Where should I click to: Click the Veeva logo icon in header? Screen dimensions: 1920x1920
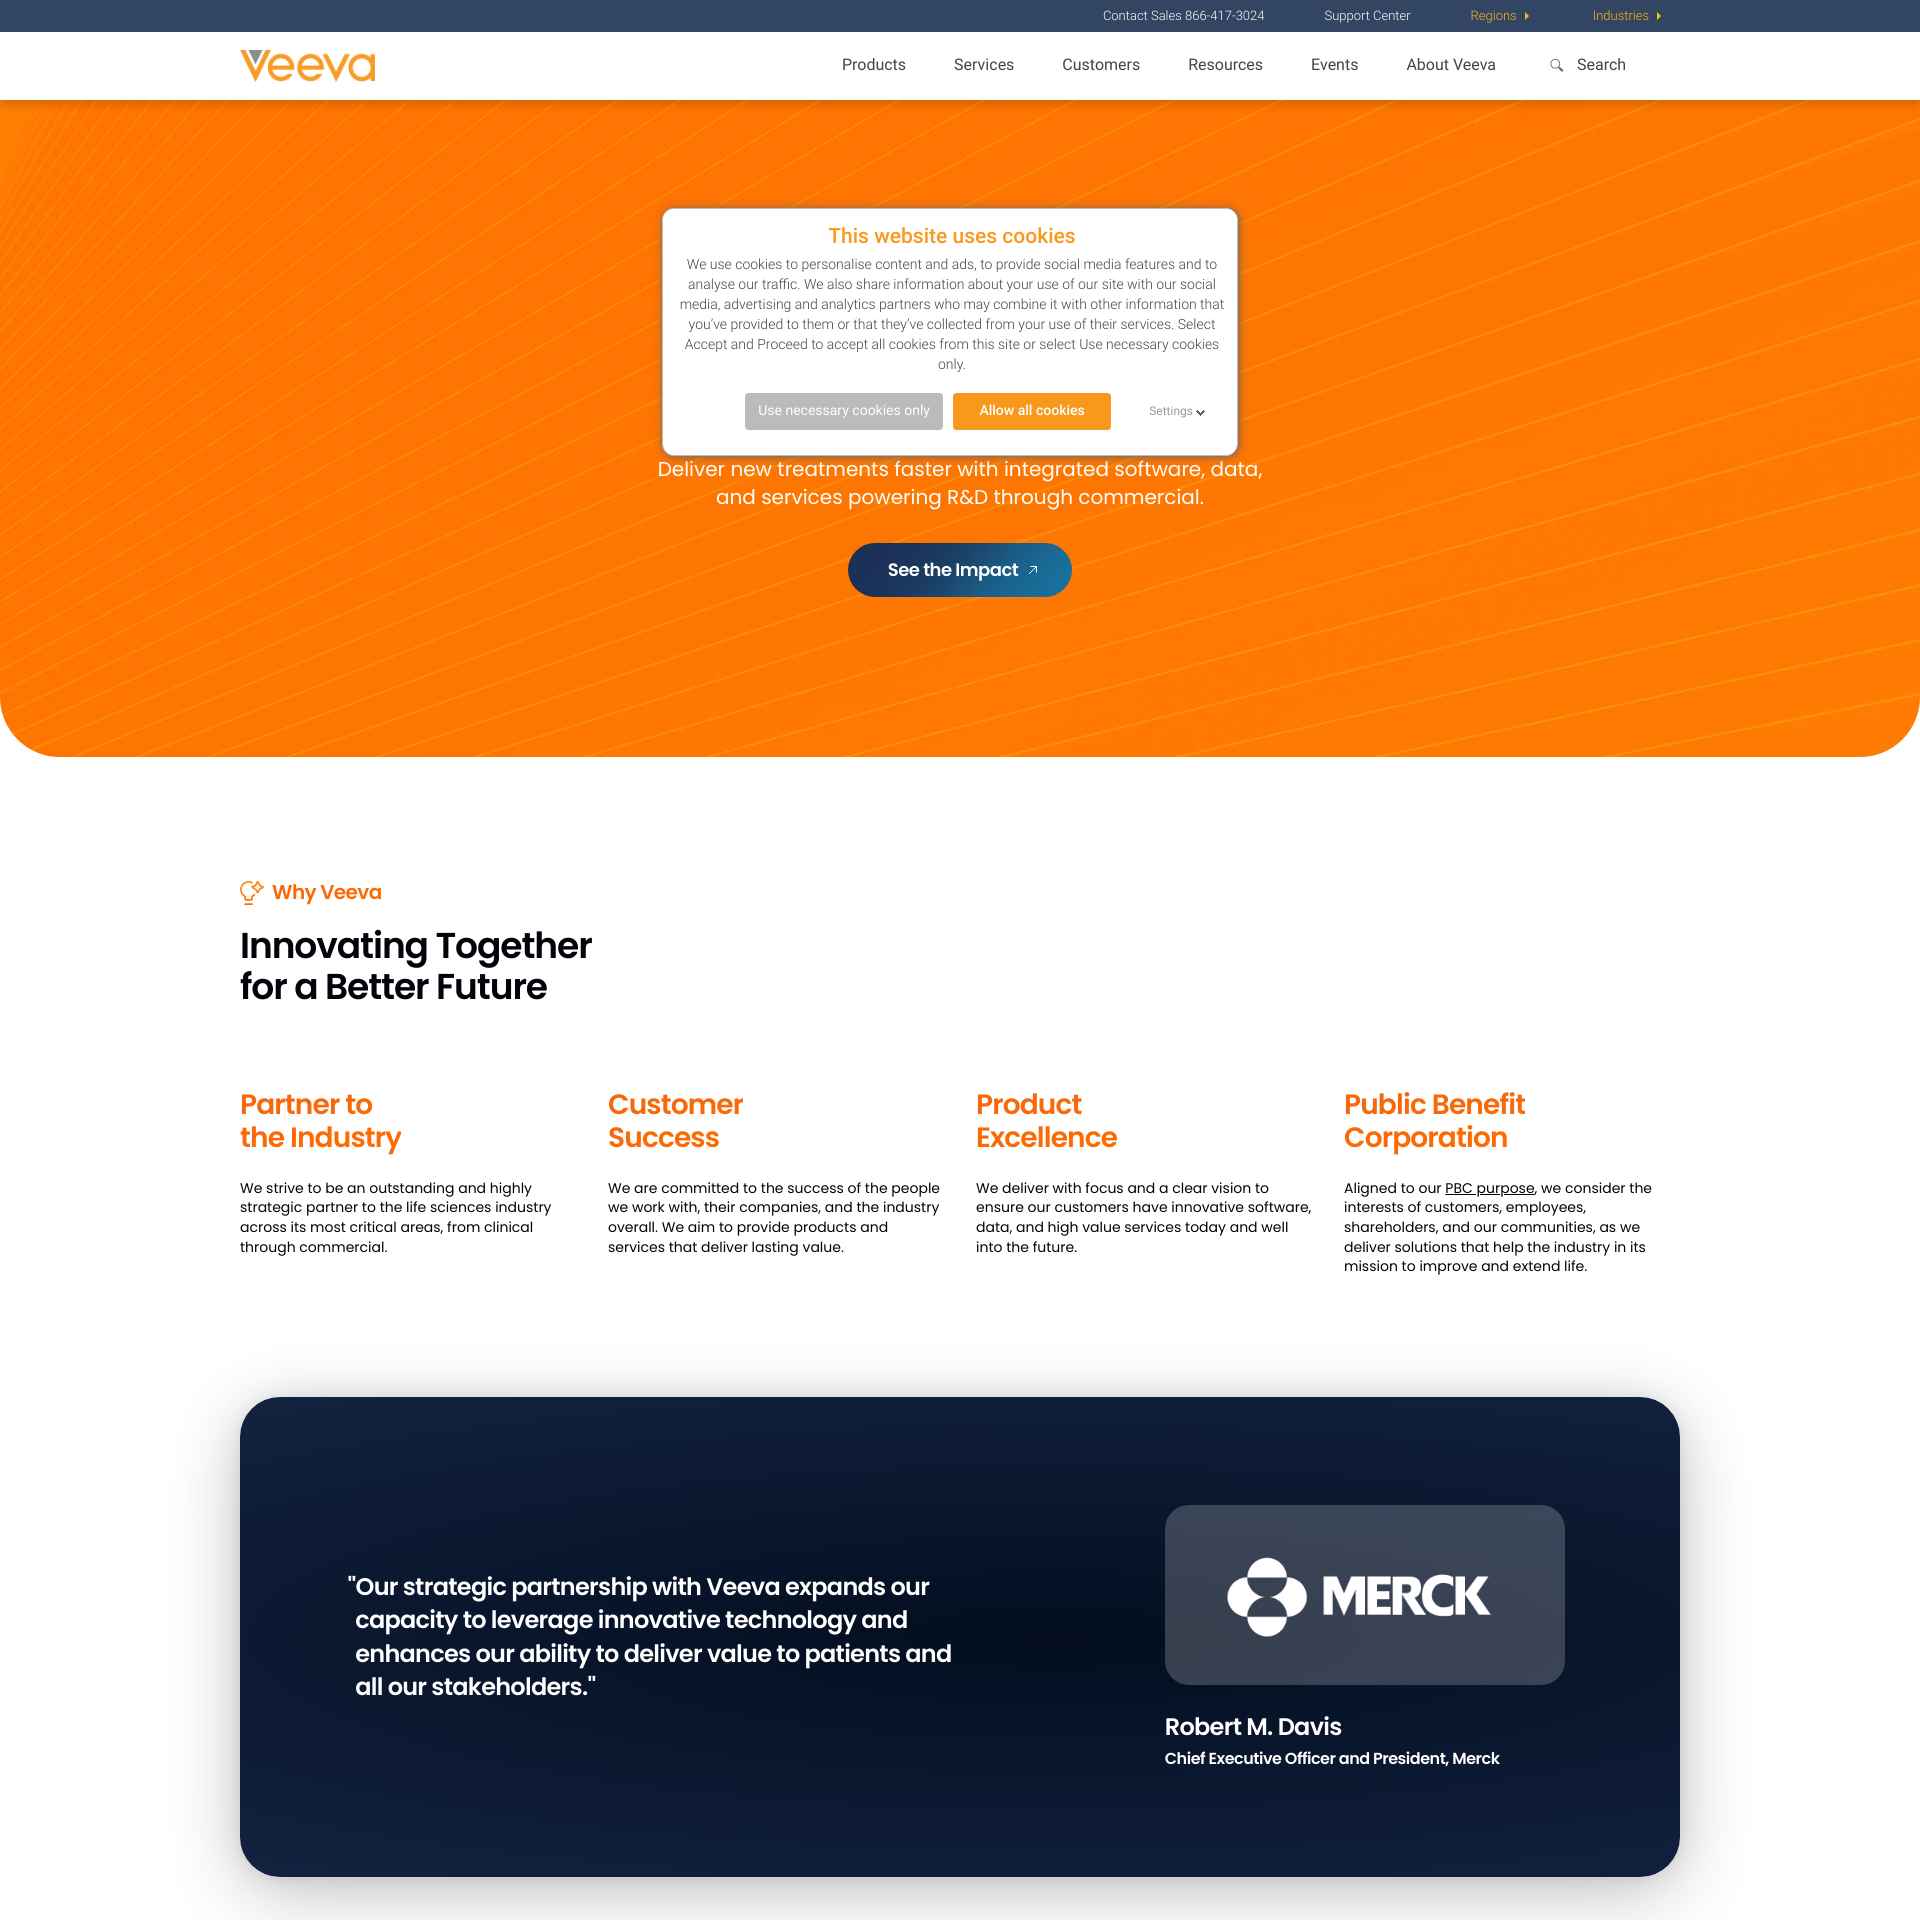(x=309, y=65)
